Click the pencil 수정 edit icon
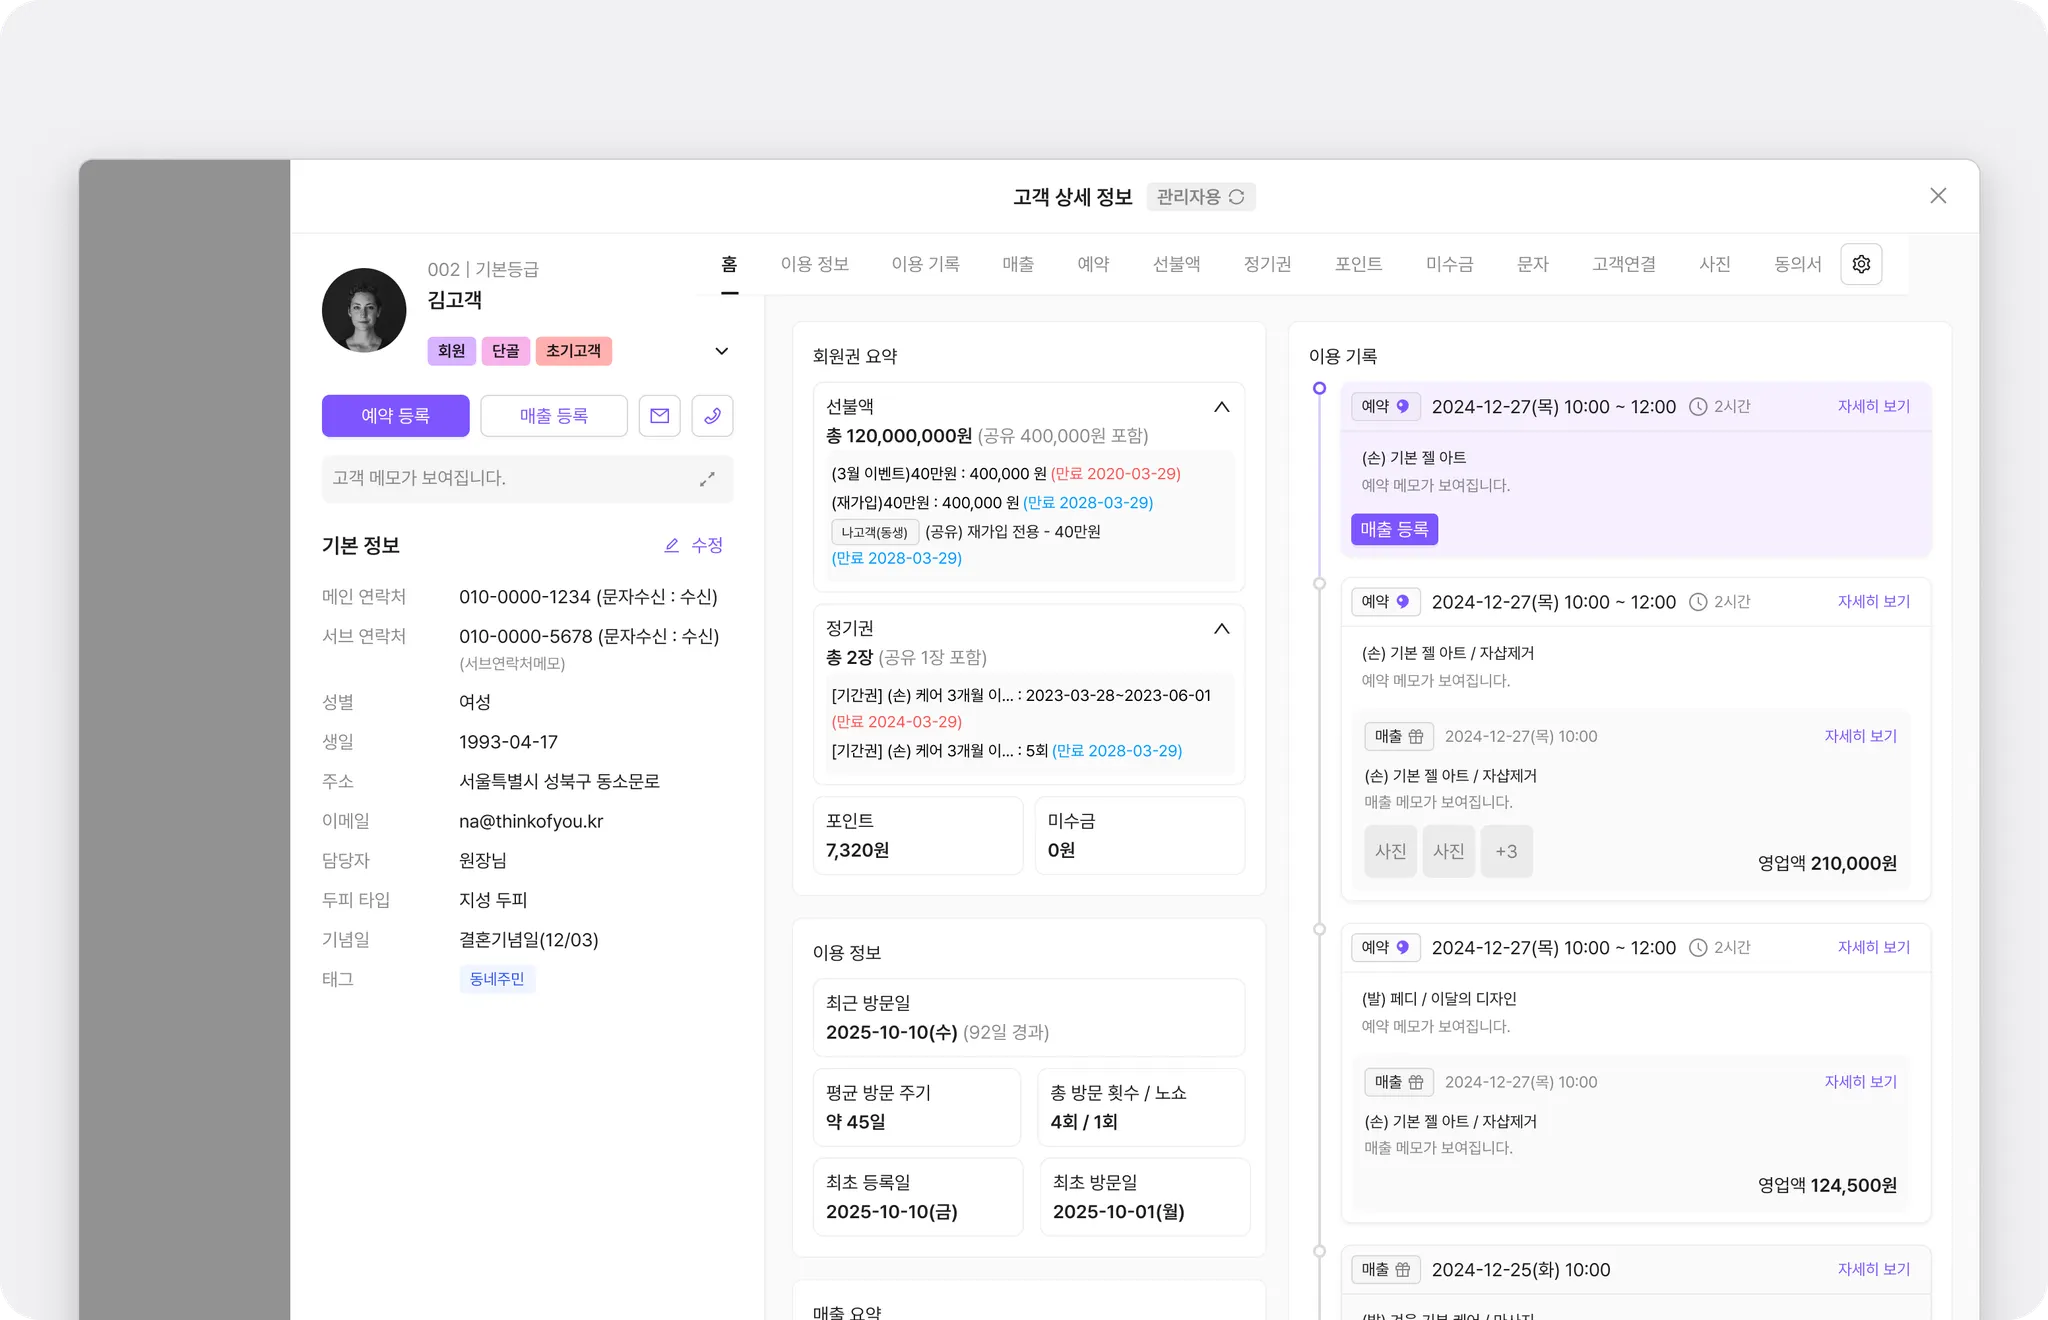 click(672, 545)
